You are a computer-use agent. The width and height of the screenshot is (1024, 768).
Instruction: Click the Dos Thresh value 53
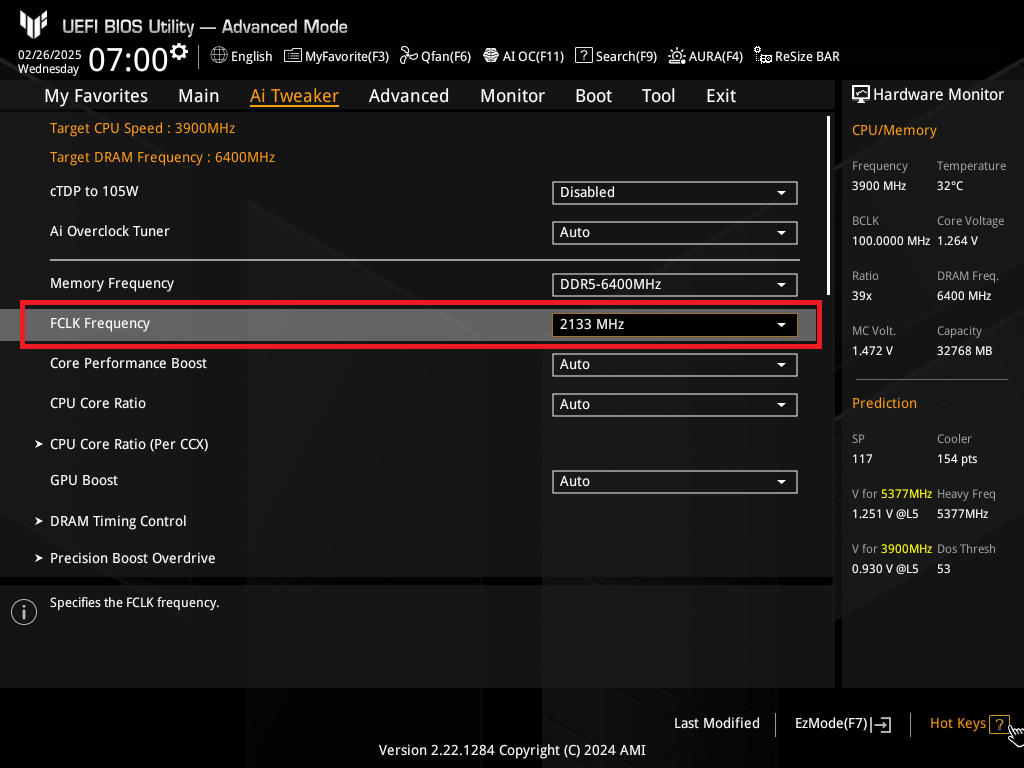944,569
